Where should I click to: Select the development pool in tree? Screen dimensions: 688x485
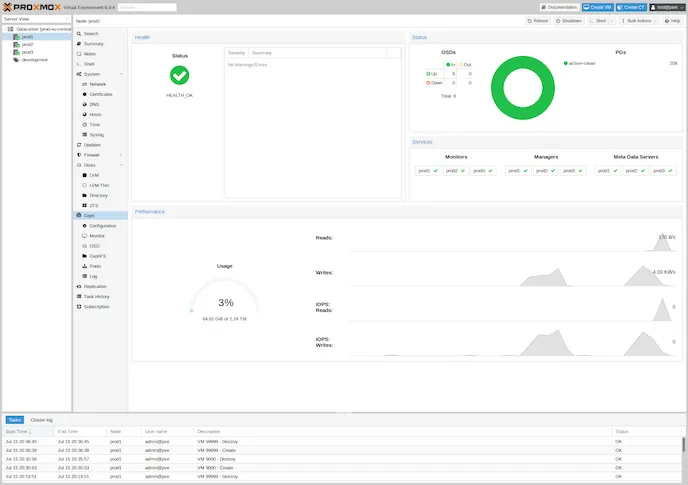click(34, 60)
